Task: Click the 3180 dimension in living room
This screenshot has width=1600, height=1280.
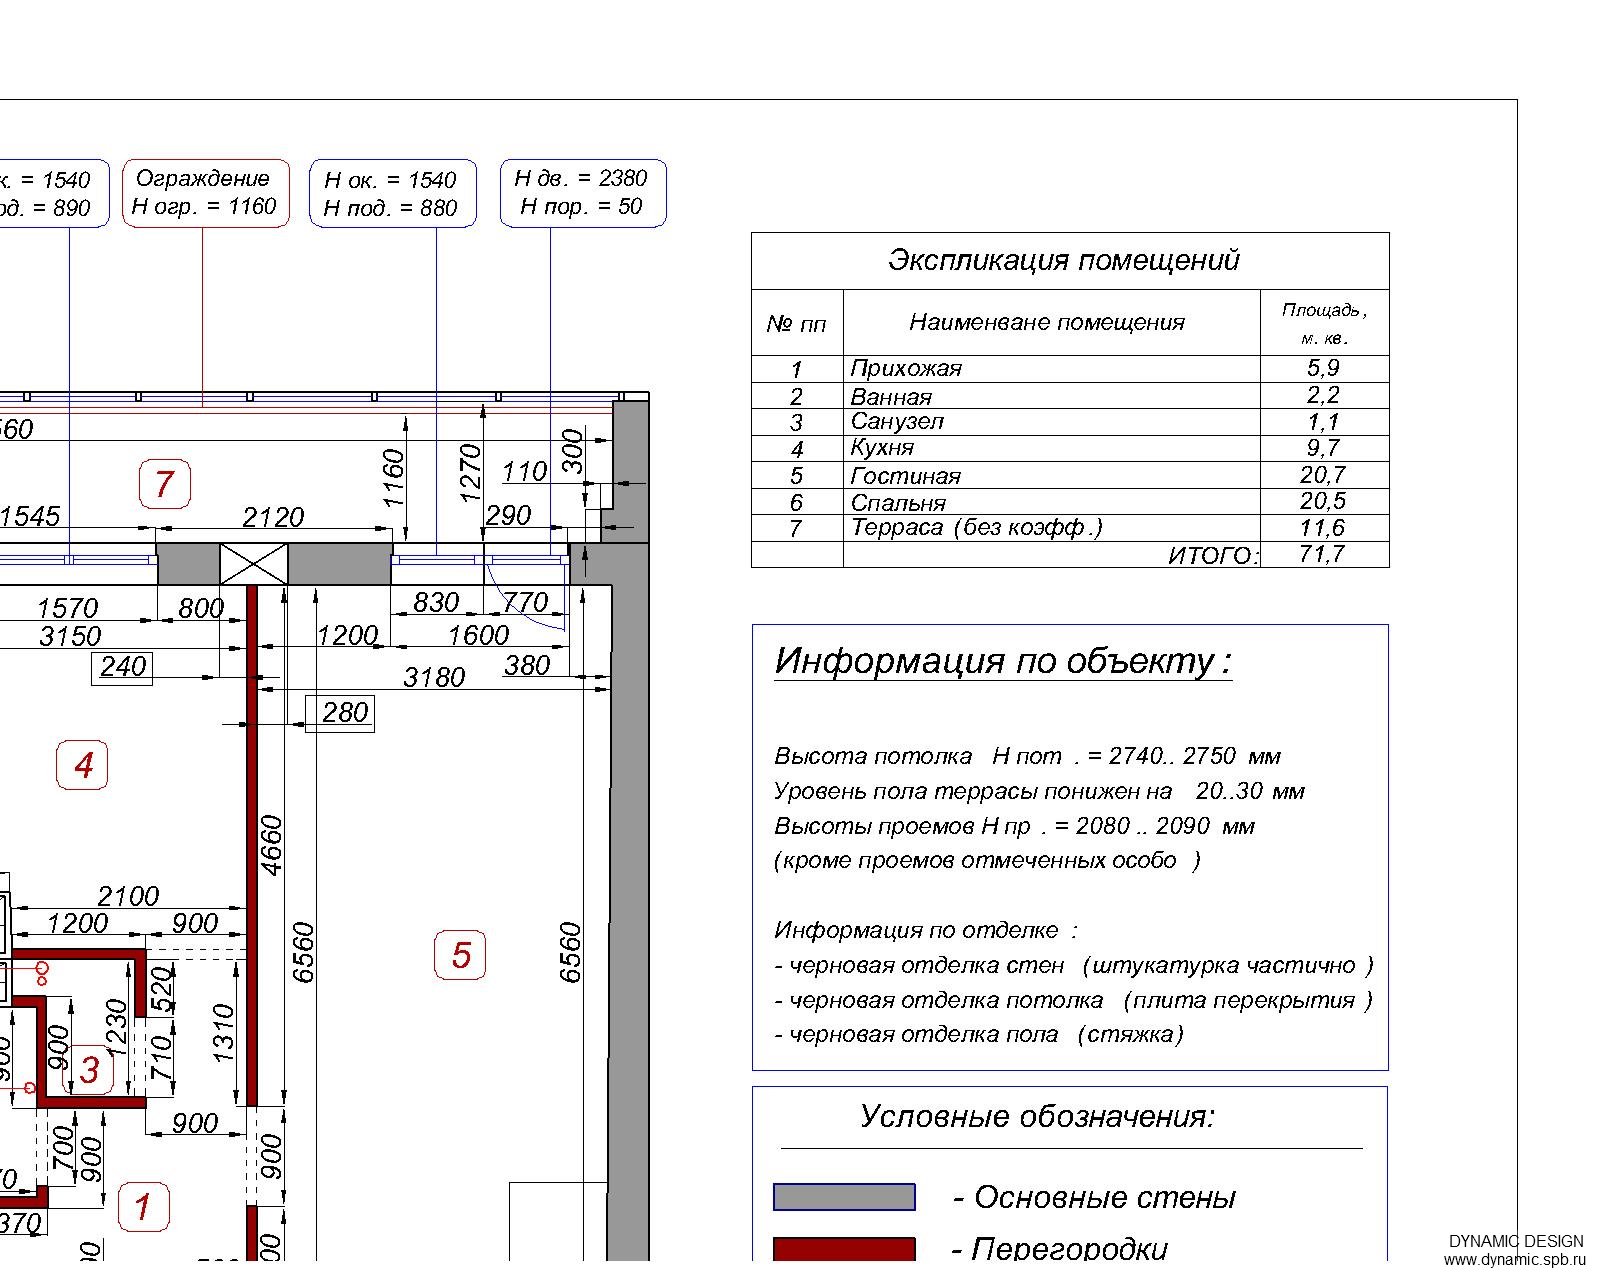Action: pos(434,678)
